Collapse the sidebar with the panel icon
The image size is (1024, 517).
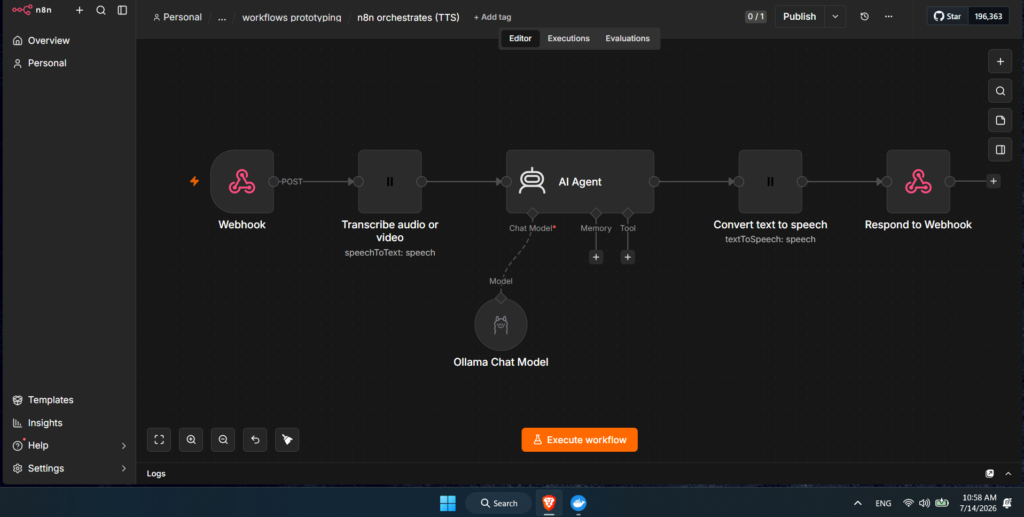122,10
